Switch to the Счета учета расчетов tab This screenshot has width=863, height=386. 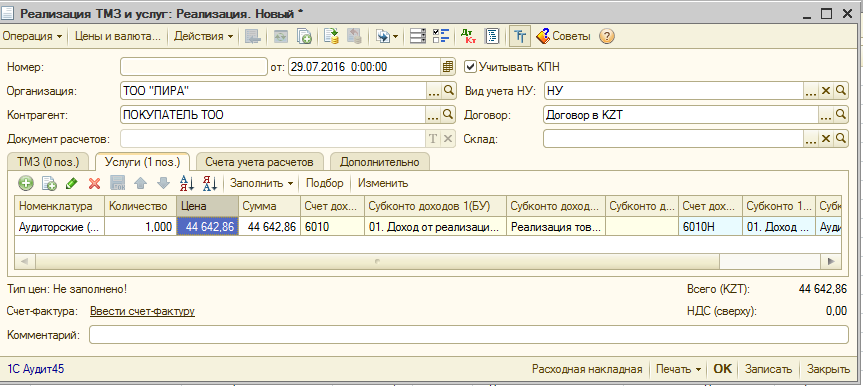259,162
